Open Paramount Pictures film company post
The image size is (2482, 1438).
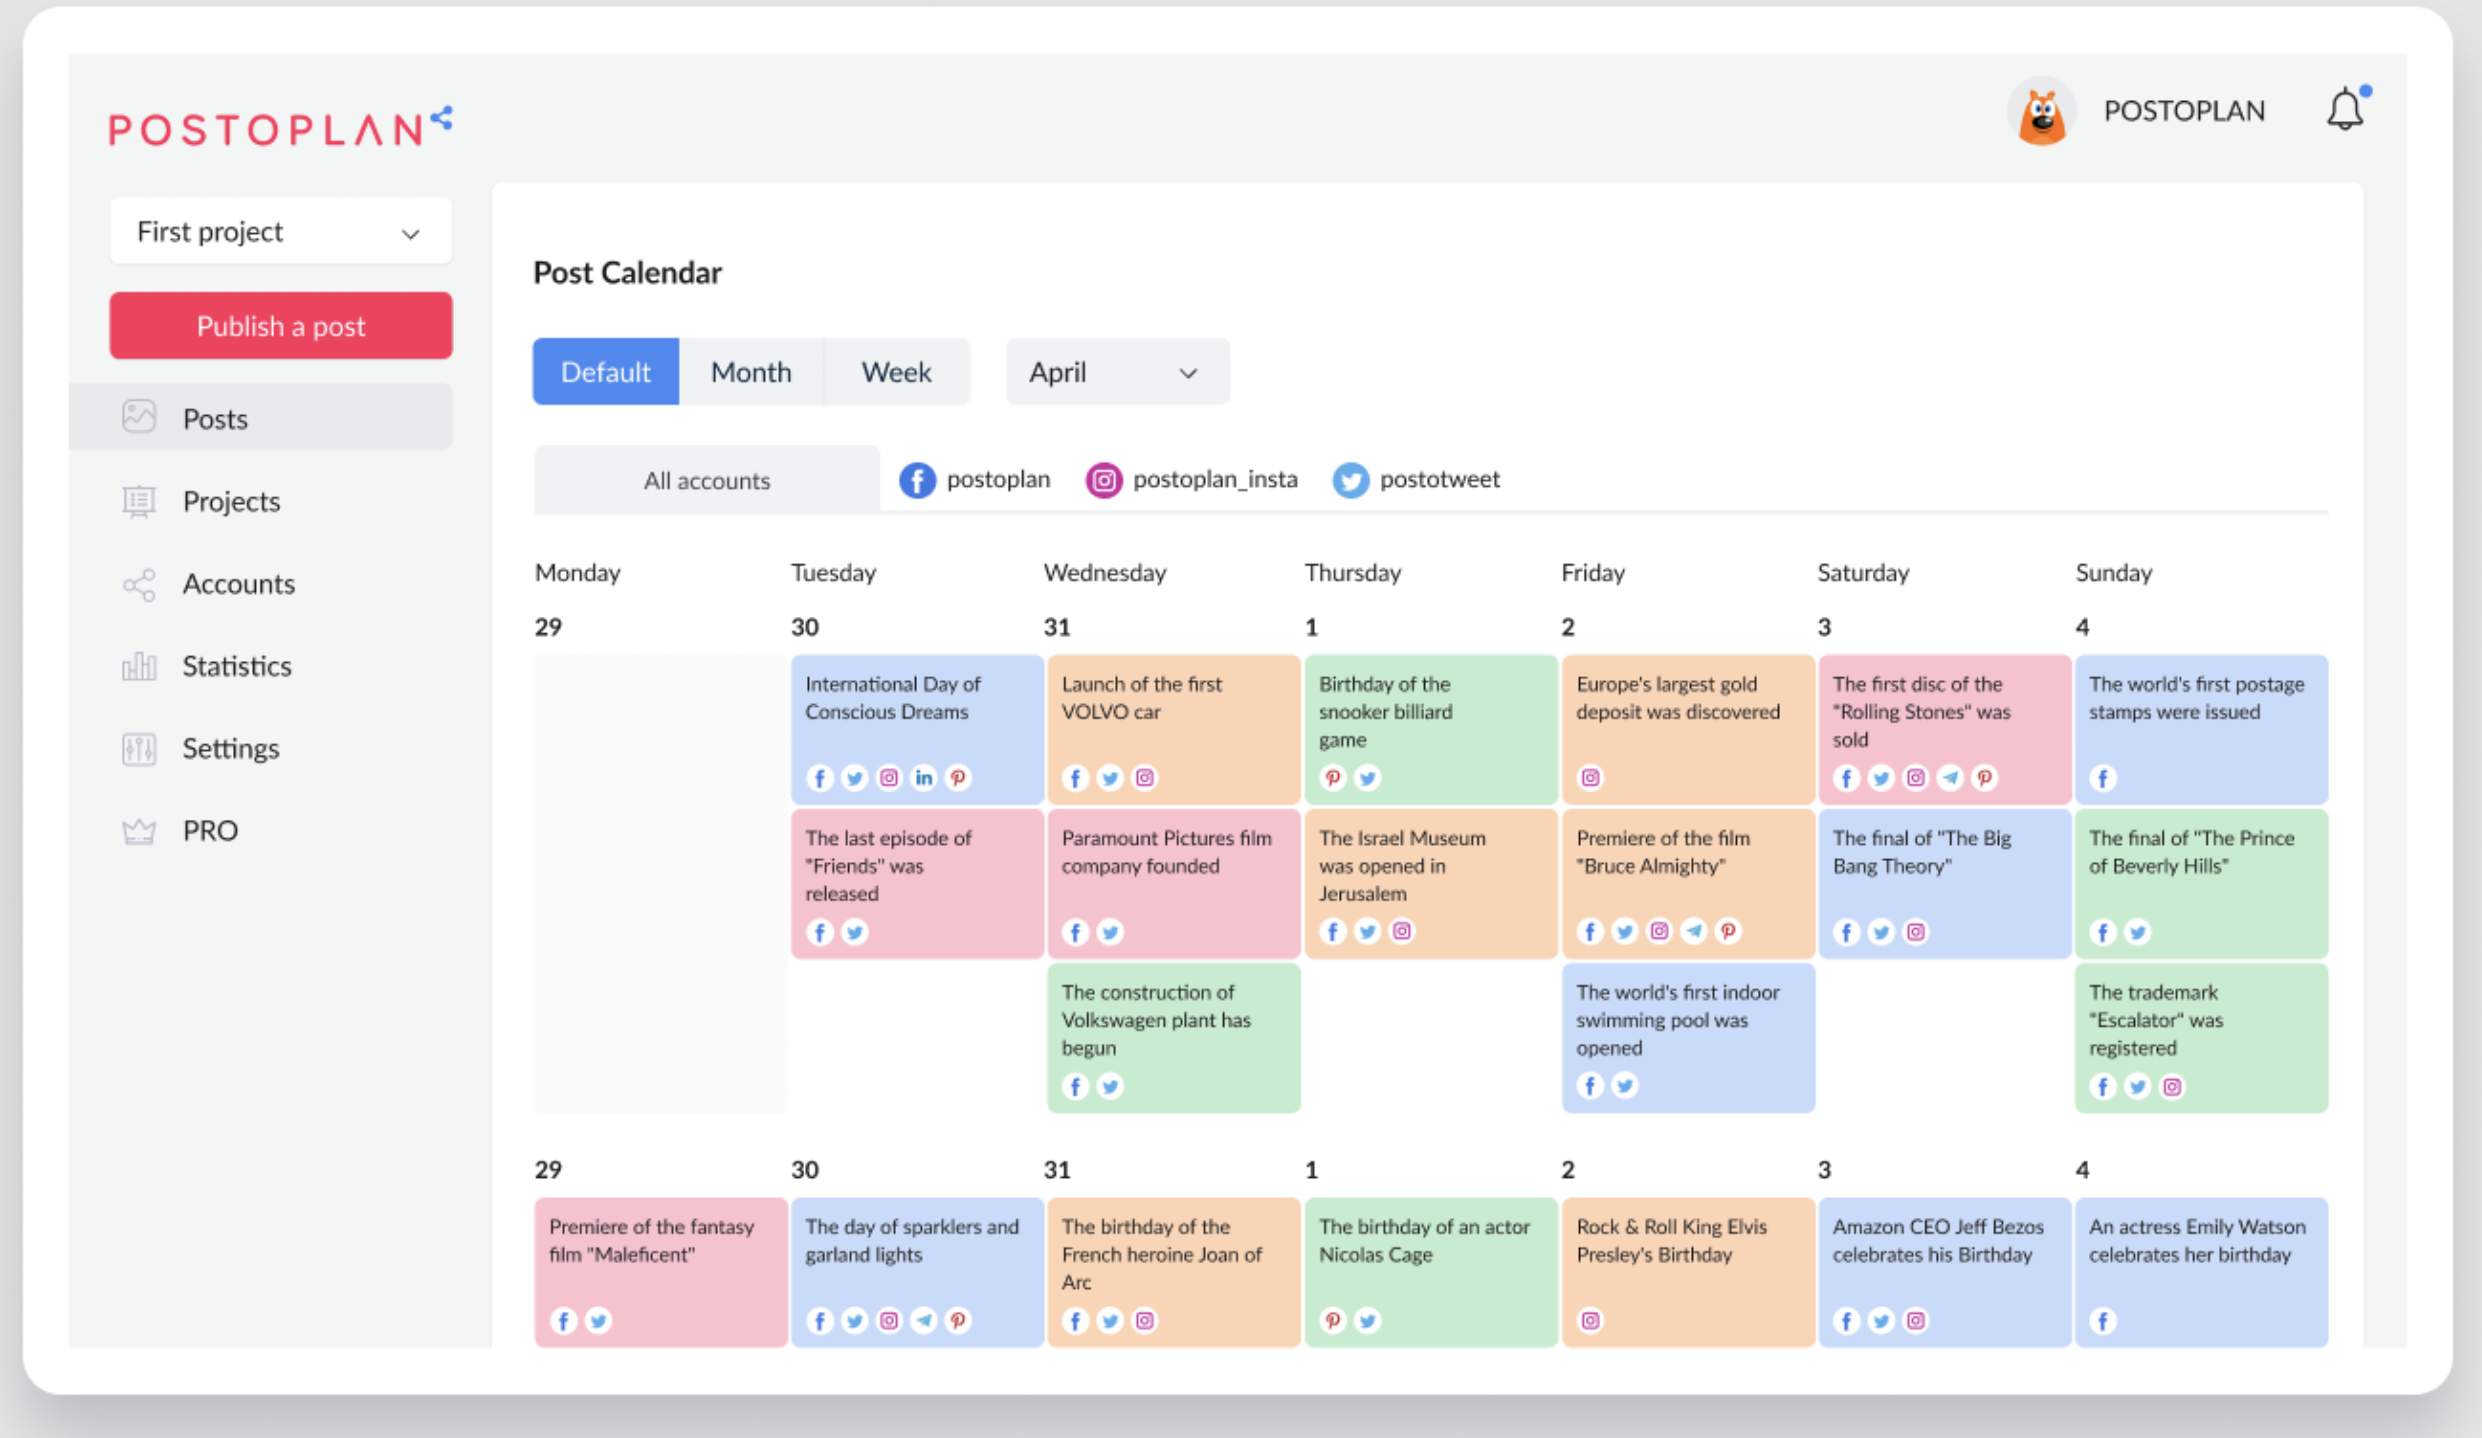(1174, 884)
